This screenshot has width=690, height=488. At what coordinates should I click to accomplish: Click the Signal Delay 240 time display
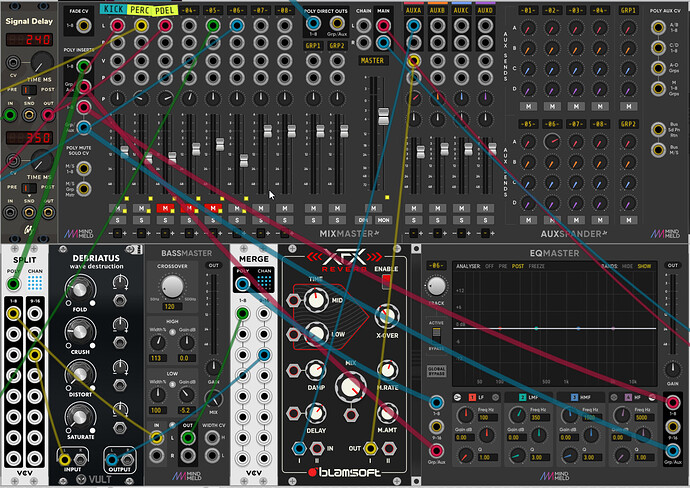(29, 40)
